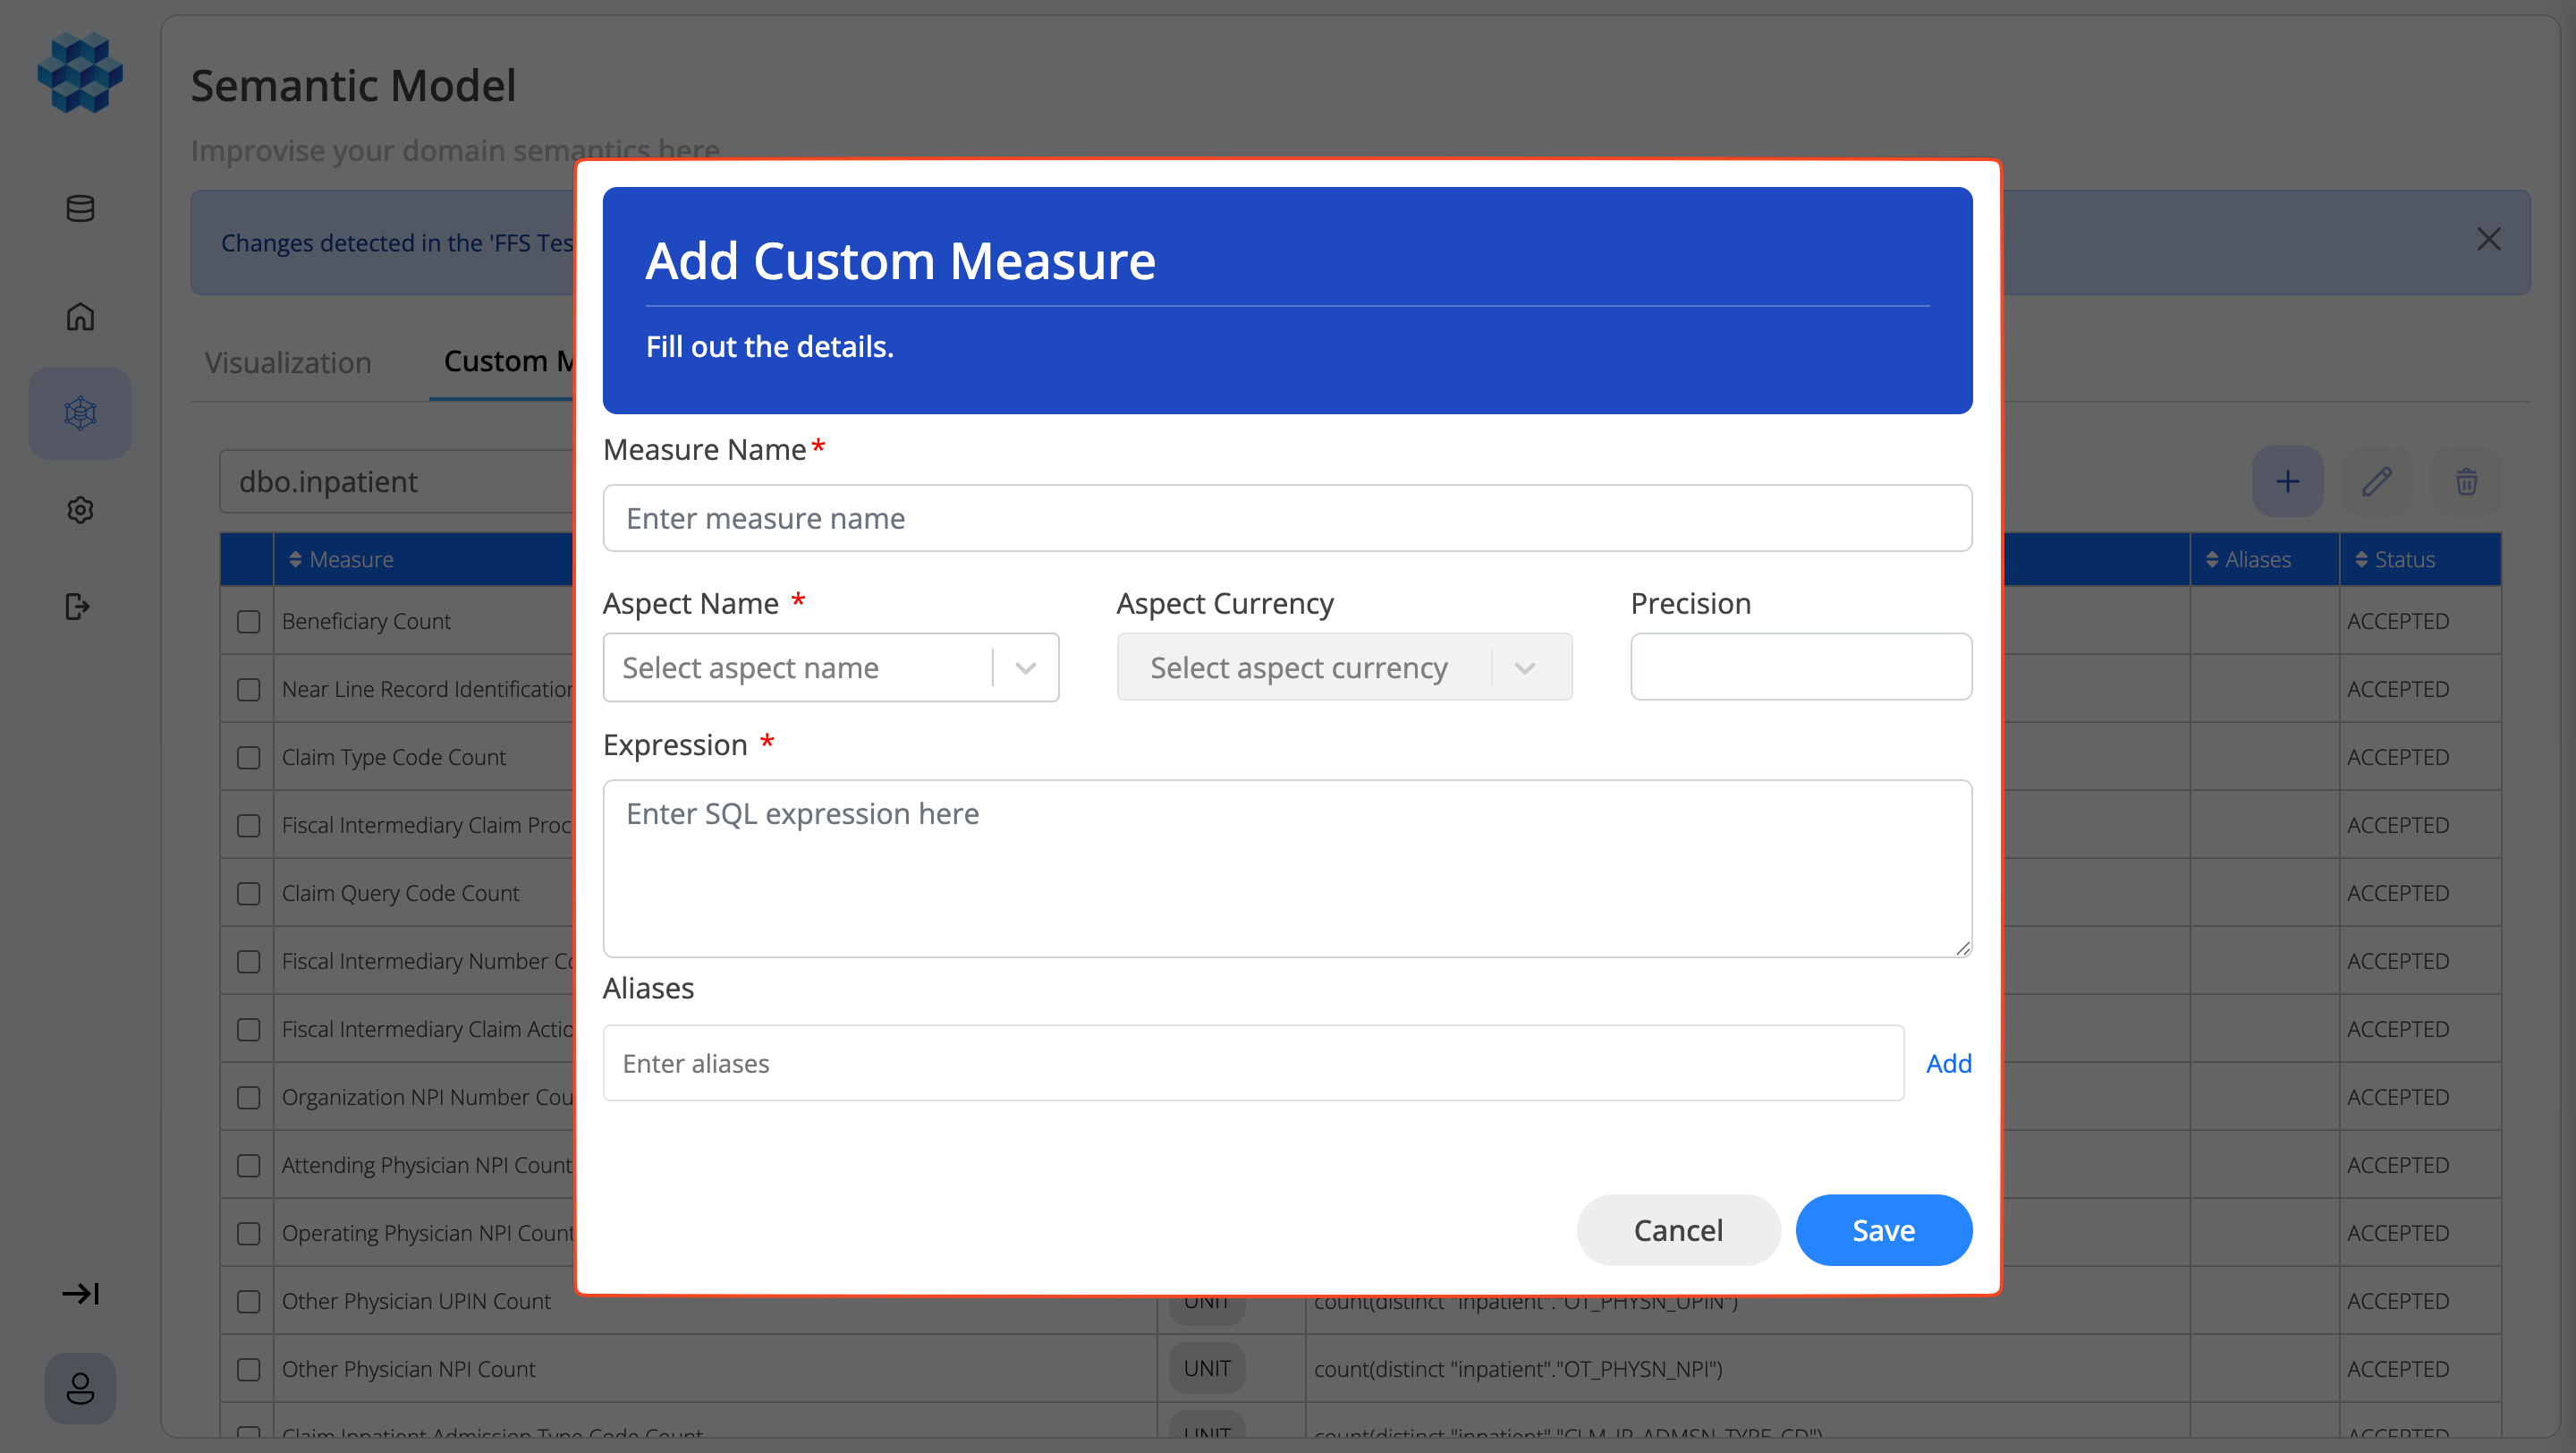Click the logout icon in sidebar
This screenshot has height=1453, width=2576.
point(78,606)
